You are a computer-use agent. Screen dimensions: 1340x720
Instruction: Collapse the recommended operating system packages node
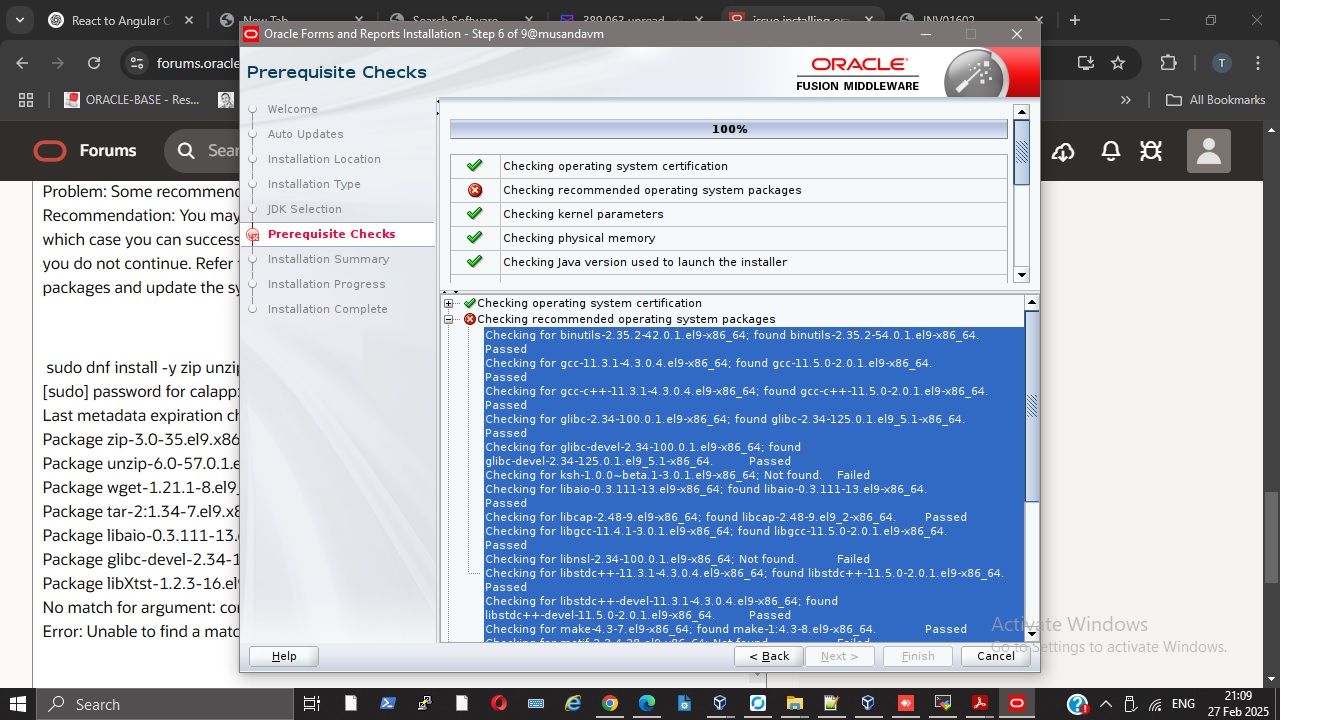(449, 319)
